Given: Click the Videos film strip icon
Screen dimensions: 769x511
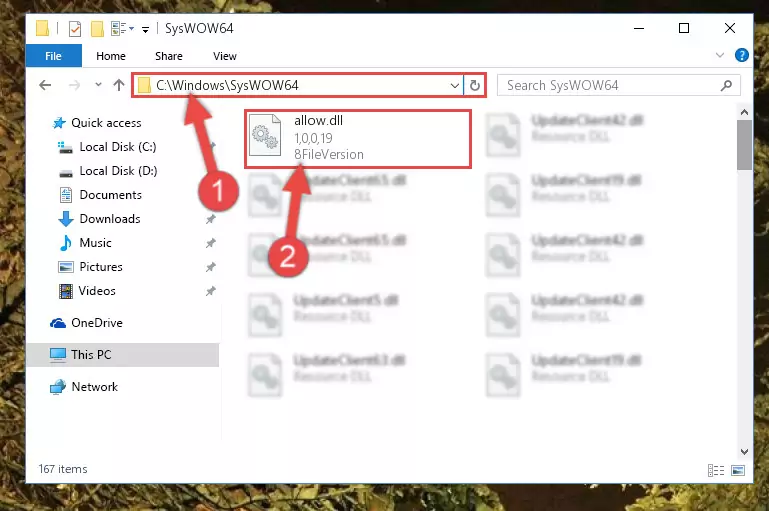Looking at the screenshot, I should (x=66, y=291).
